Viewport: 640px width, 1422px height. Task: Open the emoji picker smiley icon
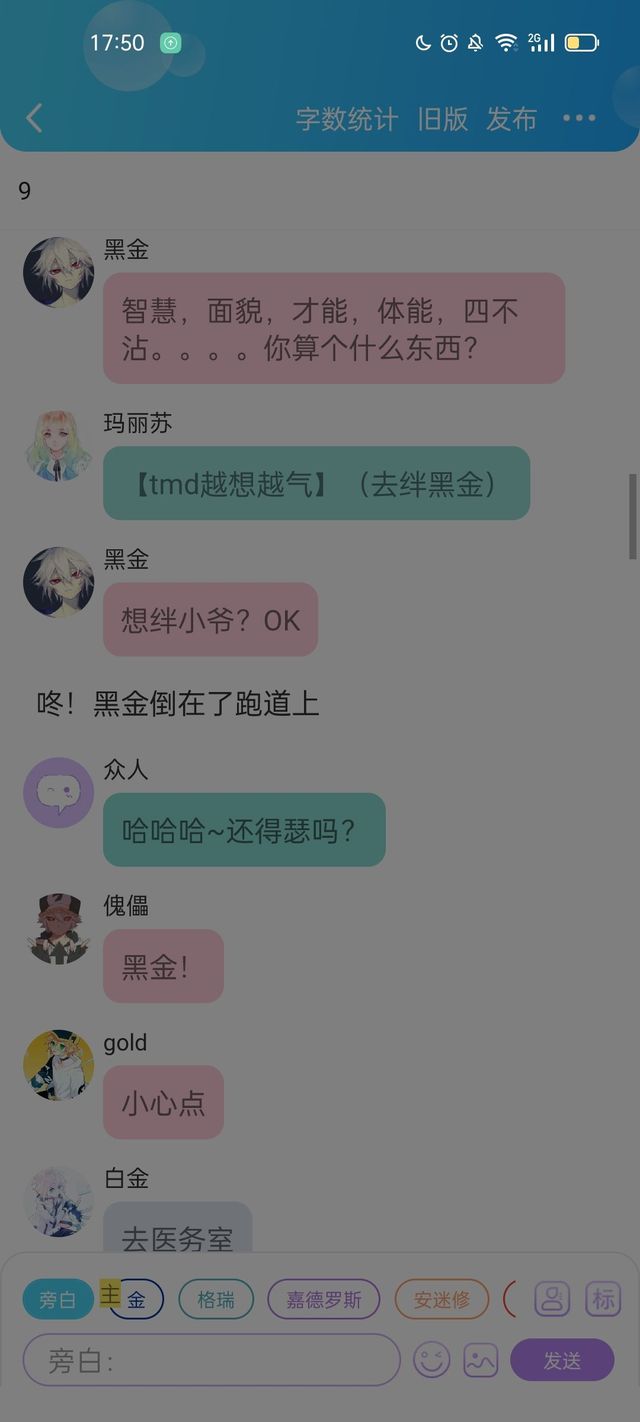pyautogui.click(x=432, y=1360)
